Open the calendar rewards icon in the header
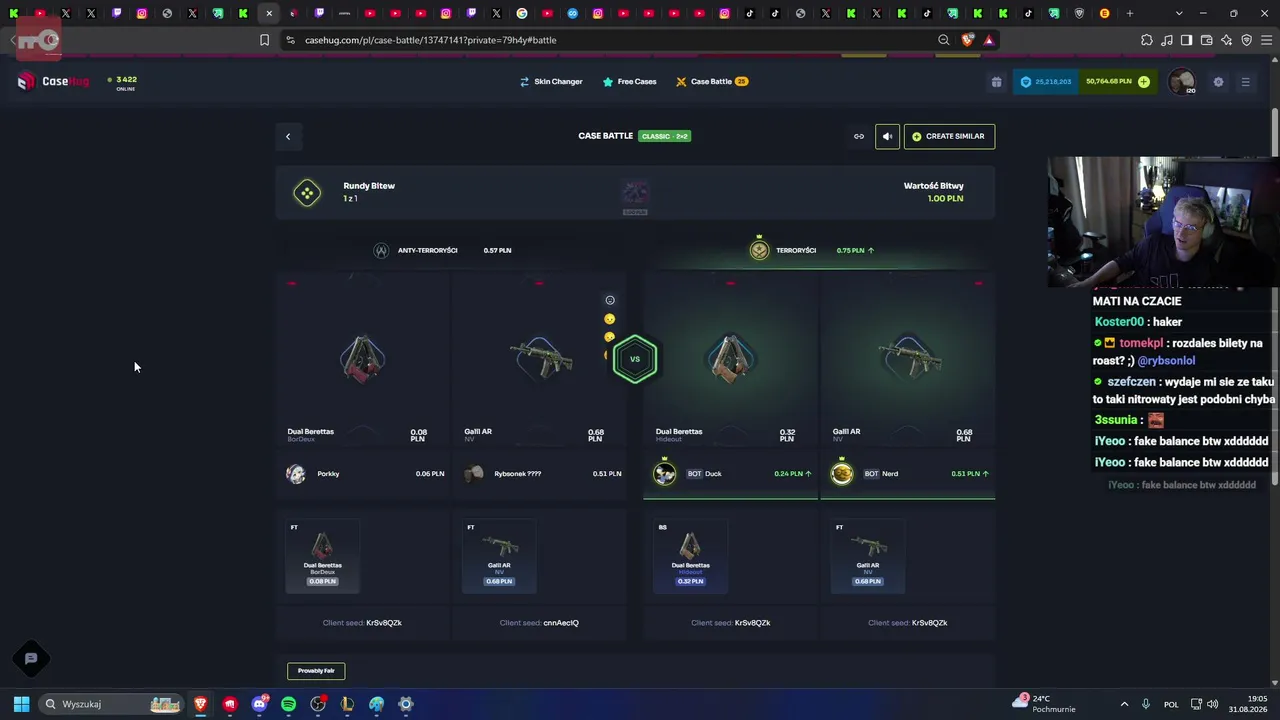This screenshot has width=1280, height=720. pos(996,82)
